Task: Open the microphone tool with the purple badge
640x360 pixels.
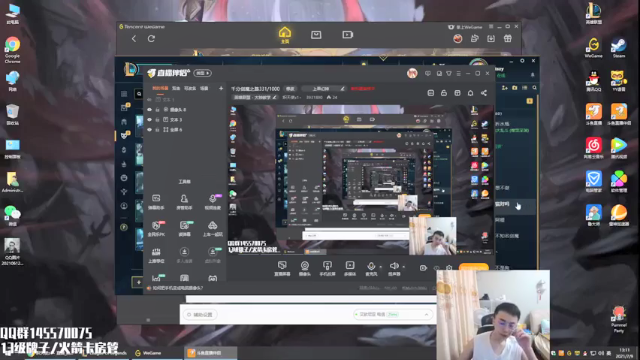Action: click(213, 202)
